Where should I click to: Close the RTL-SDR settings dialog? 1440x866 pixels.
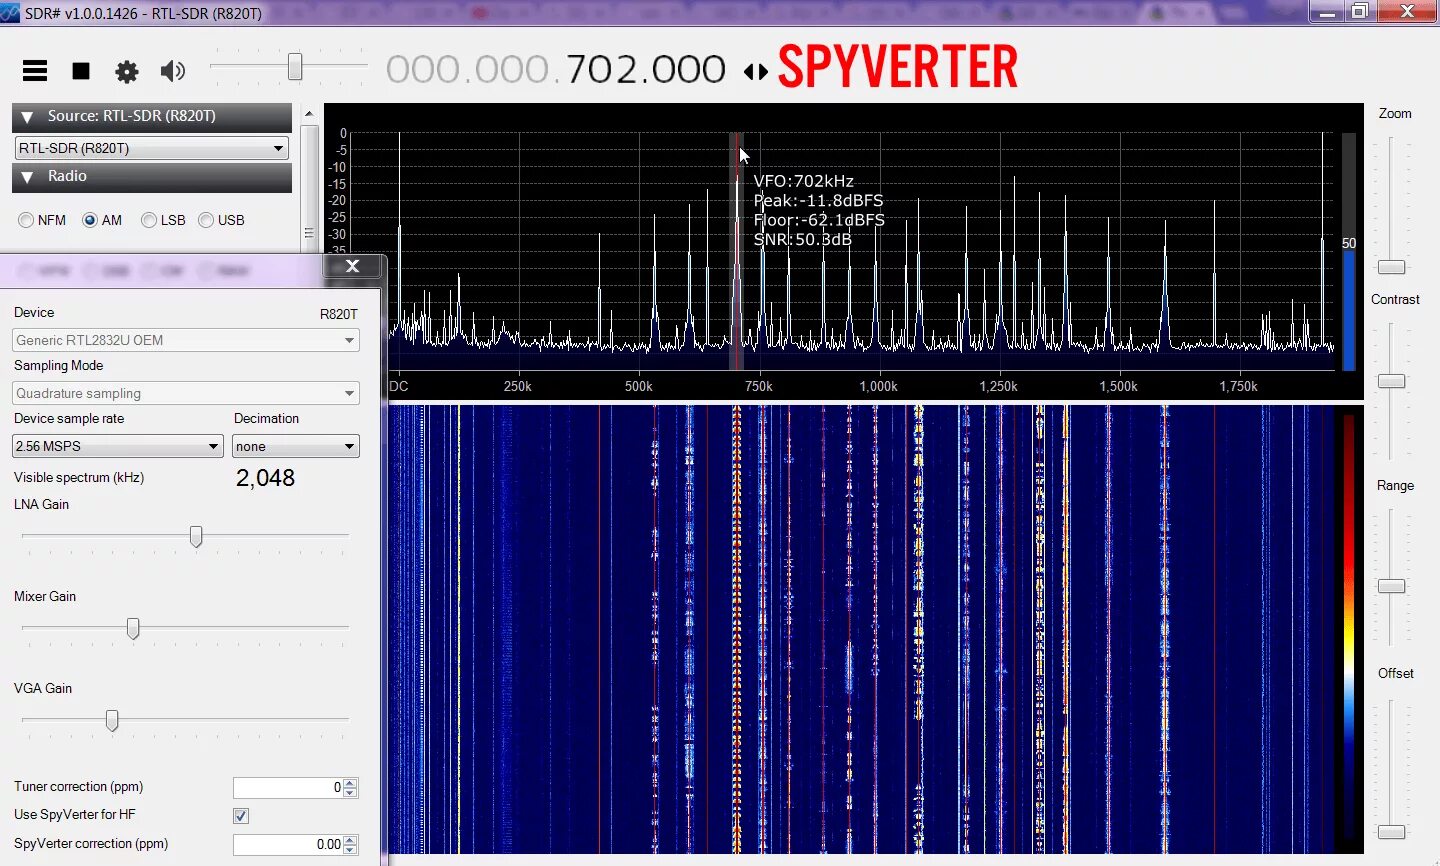tap(352, 266)
